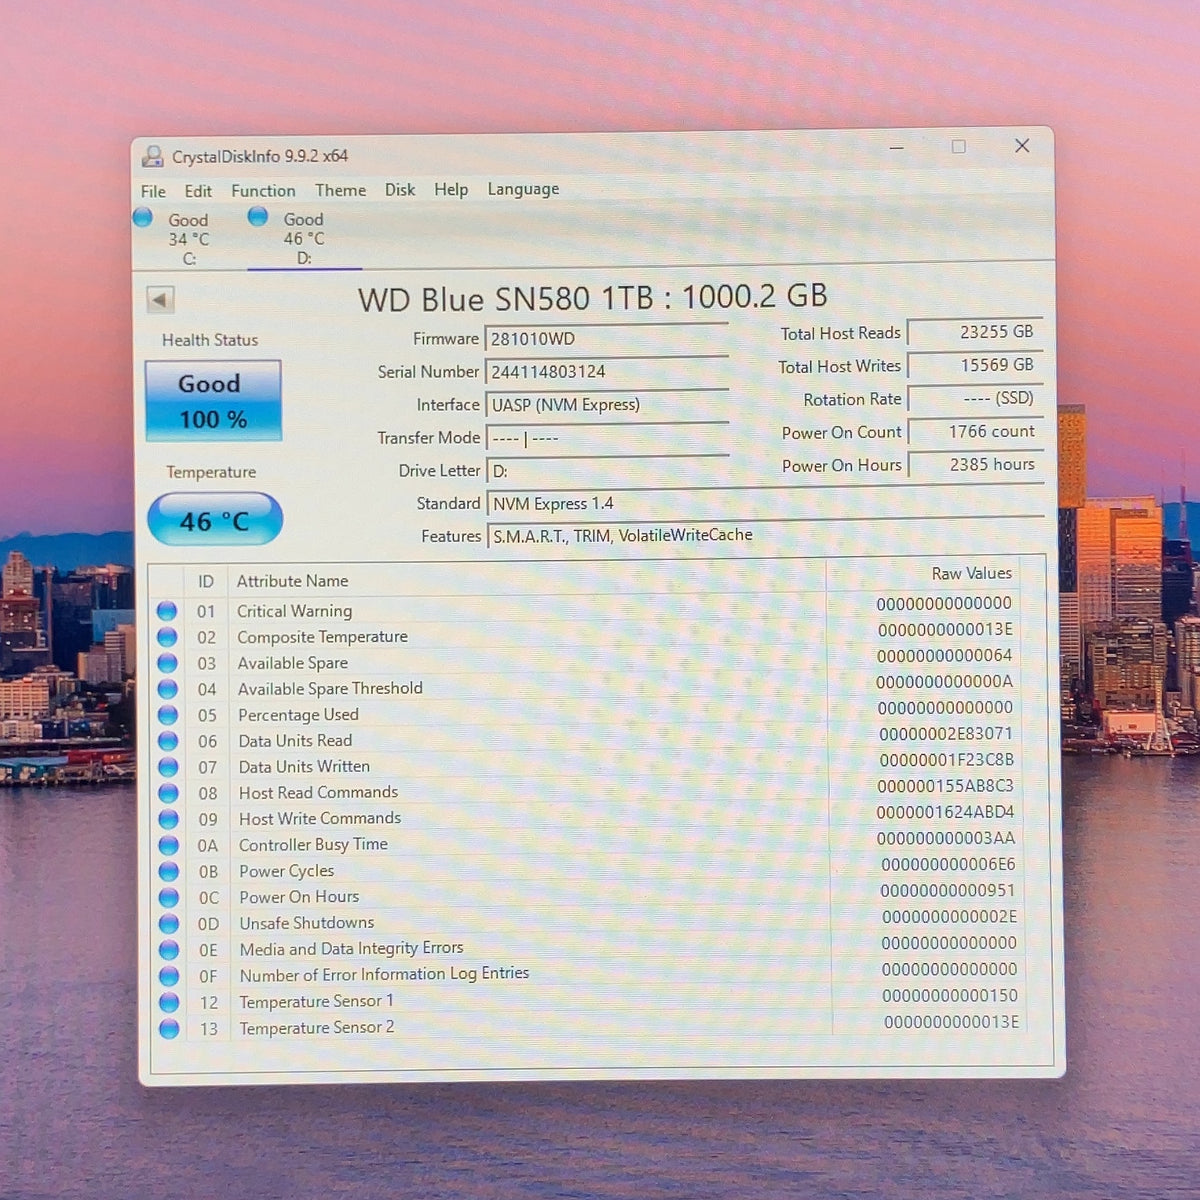Click the status icon for Percentage Used
The width and height of the screenshot is (1200, 1200).
167,715
